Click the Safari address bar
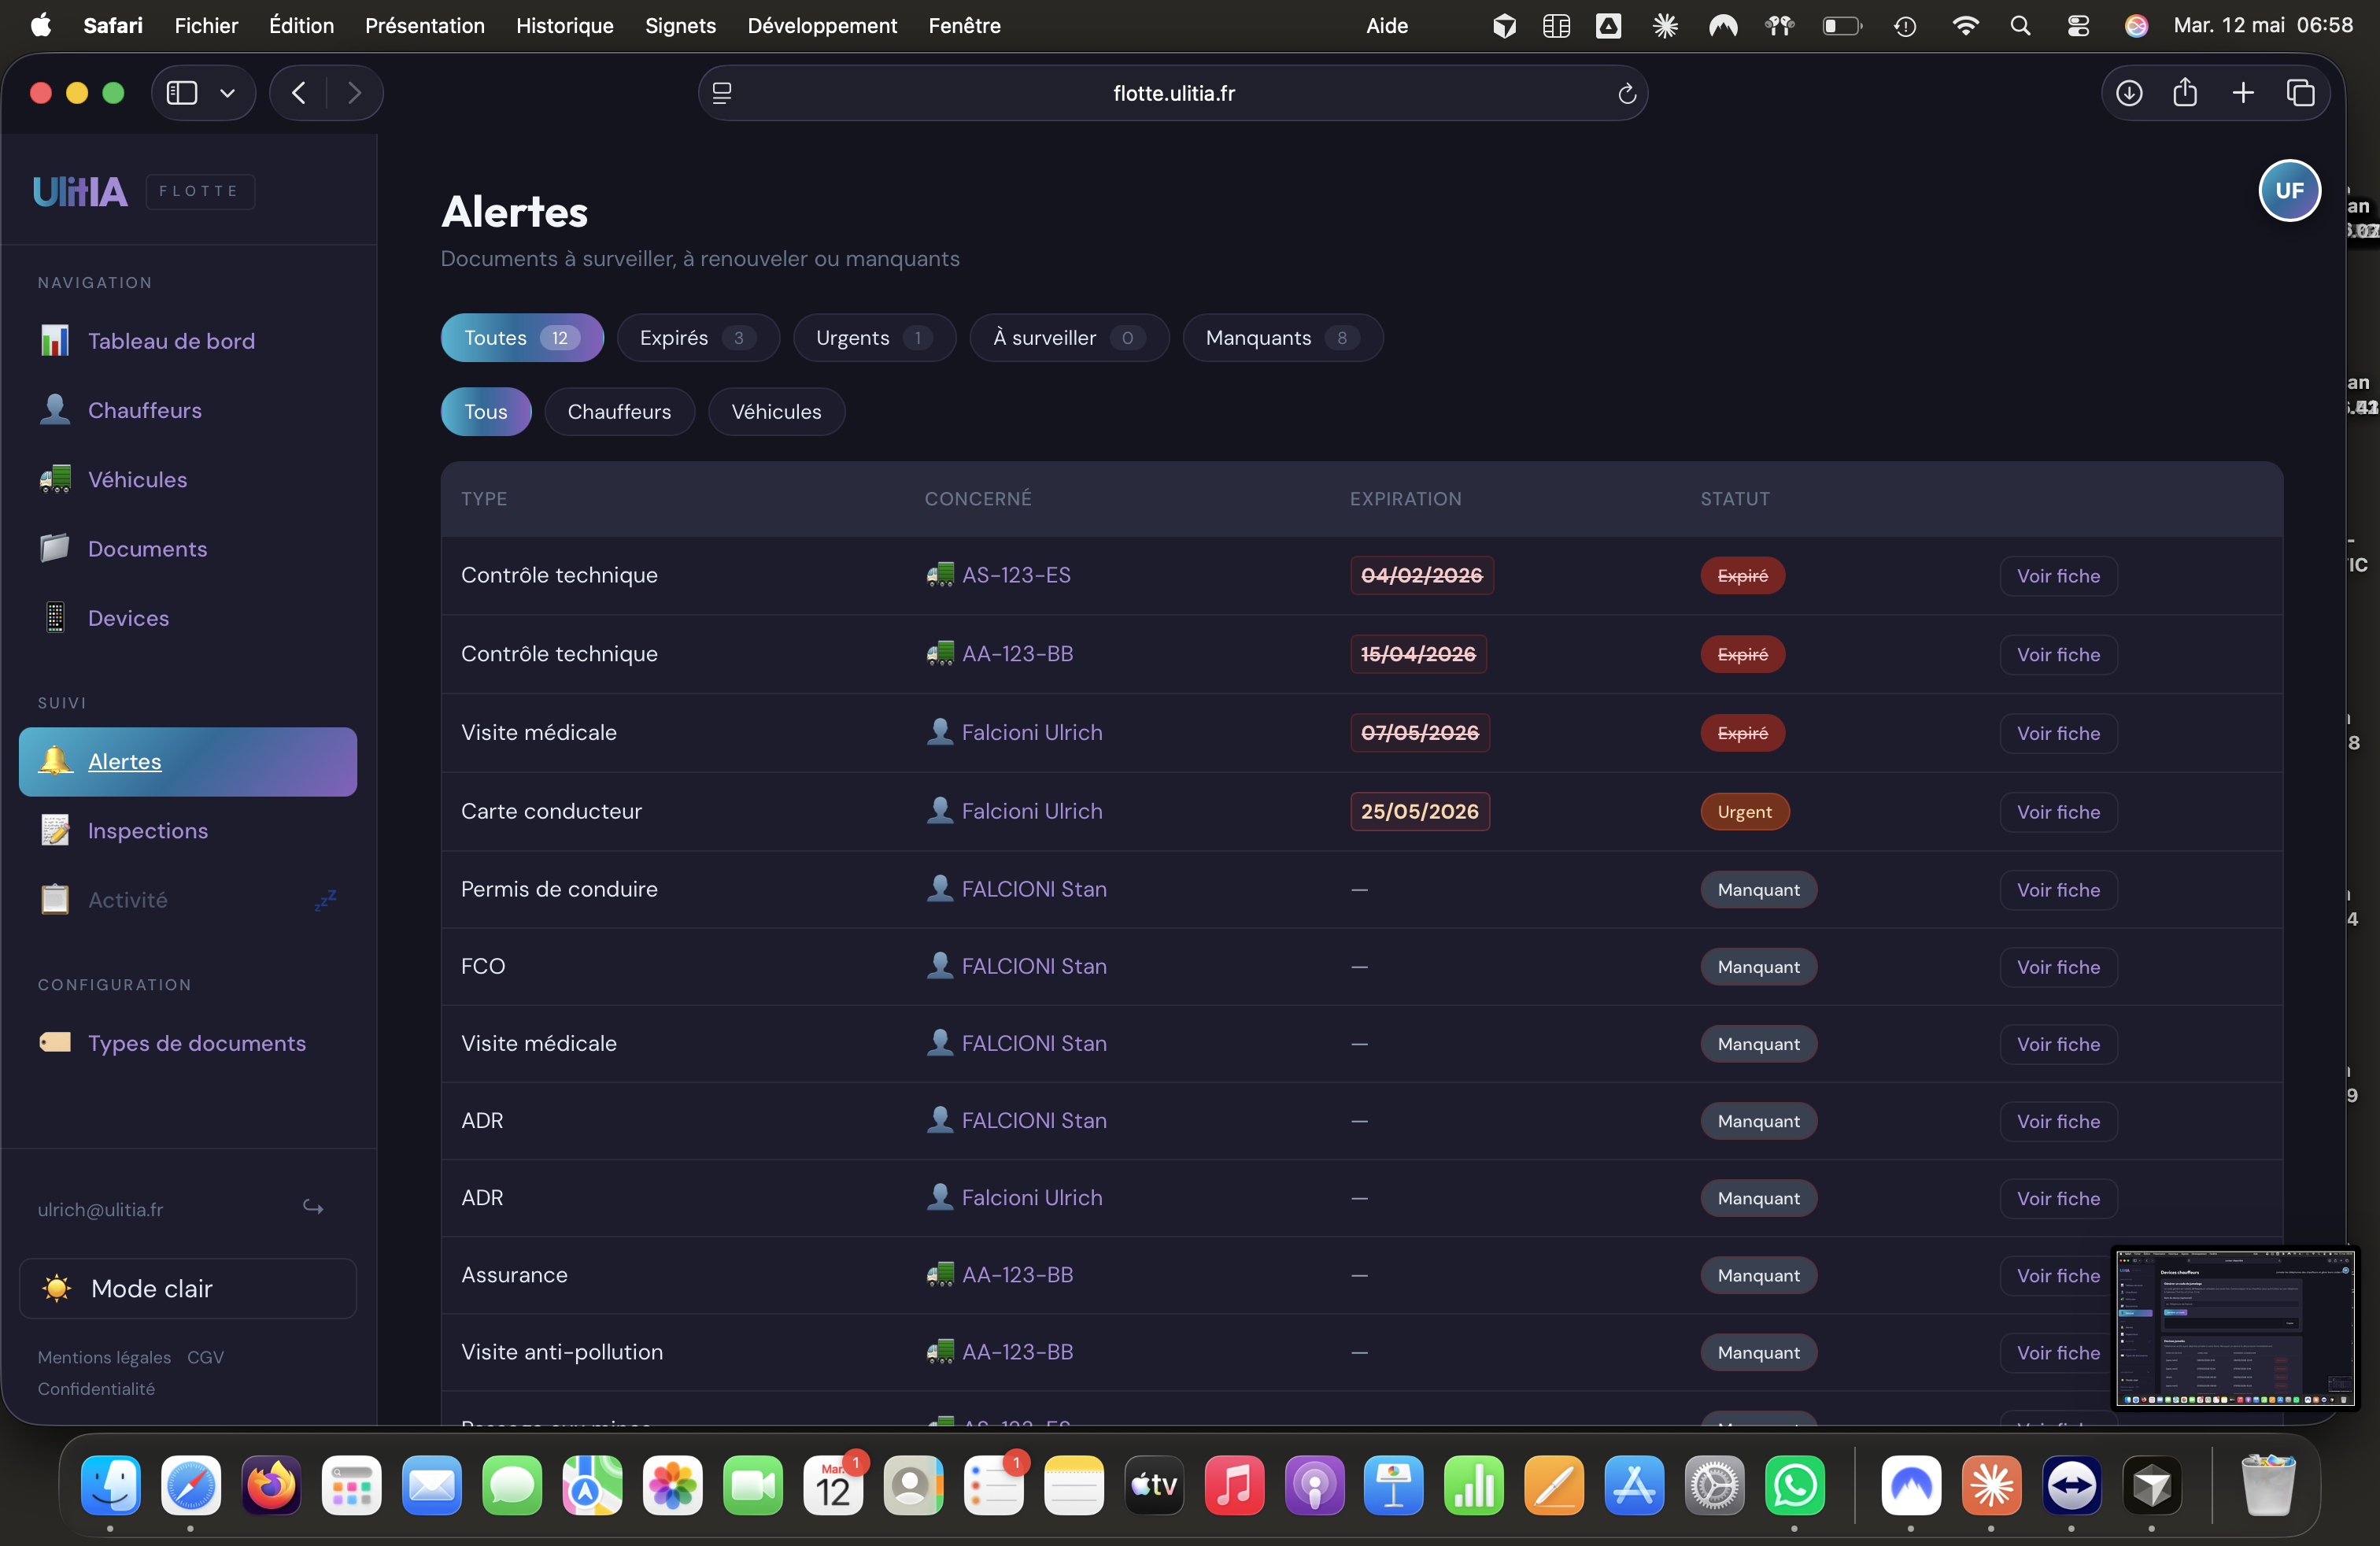 coord(1173,93)
